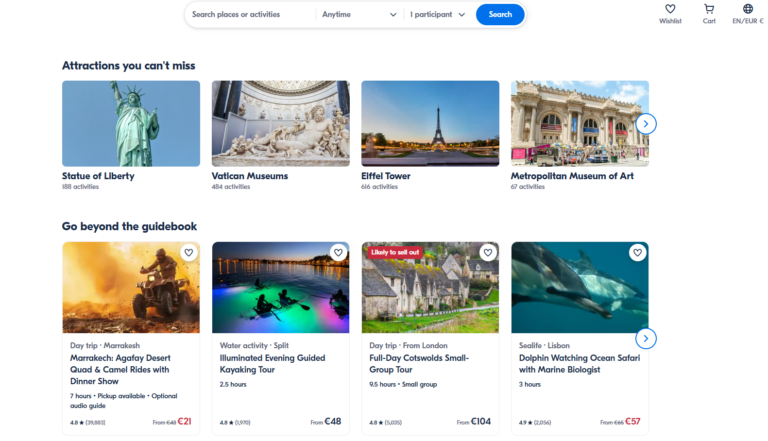
Task: Open the Wishlist heart icon
Action: (670, 9)
